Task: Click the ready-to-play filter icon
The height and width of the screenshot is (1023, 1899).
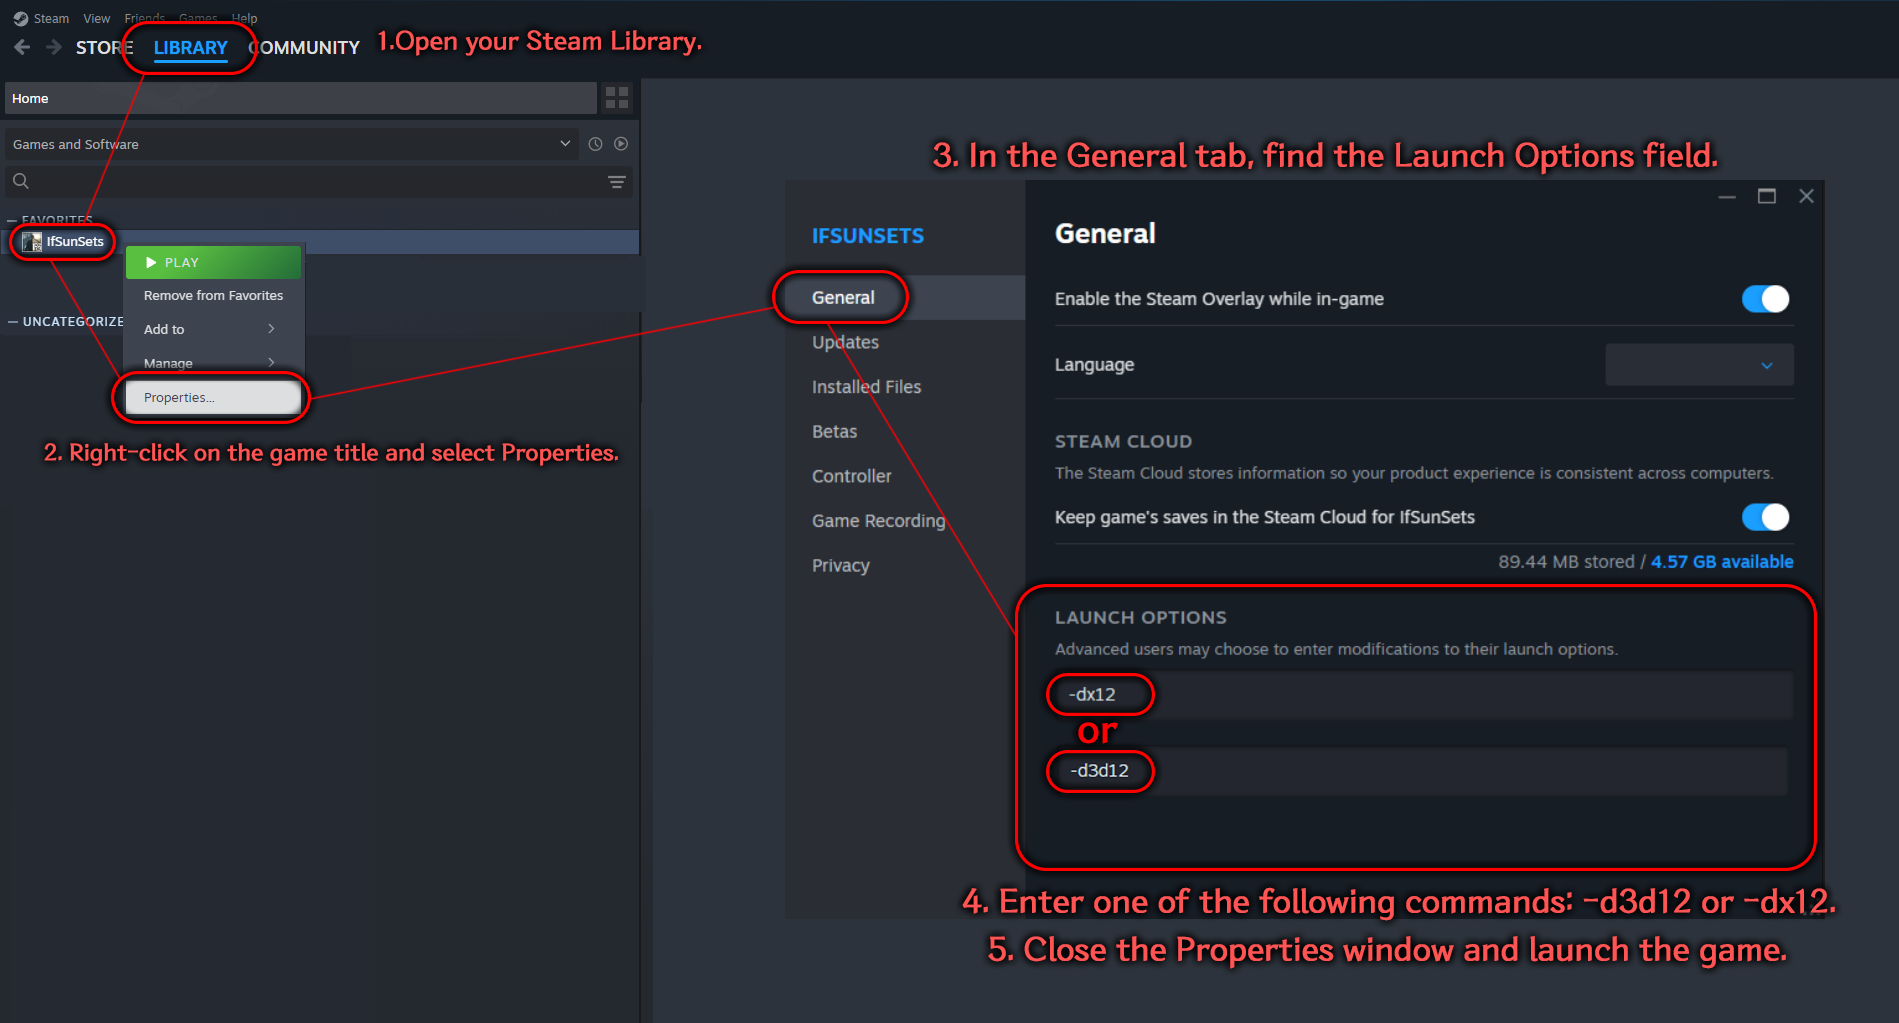Action: pyautogui.click(x=621, y=144)
